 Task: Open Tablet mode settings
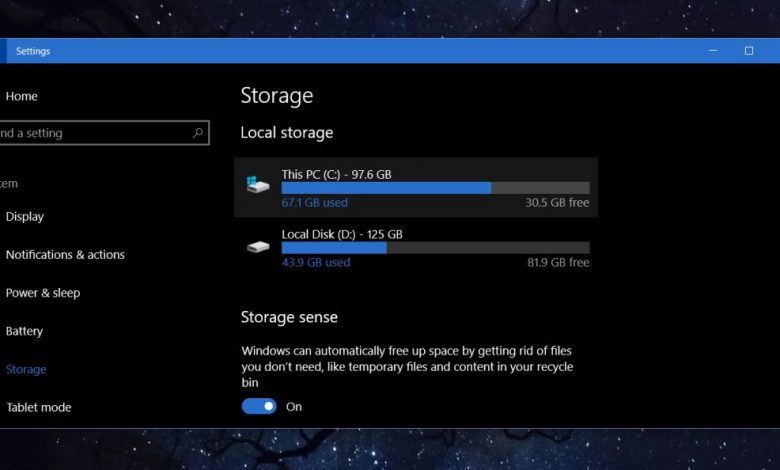tap(38, 407)
